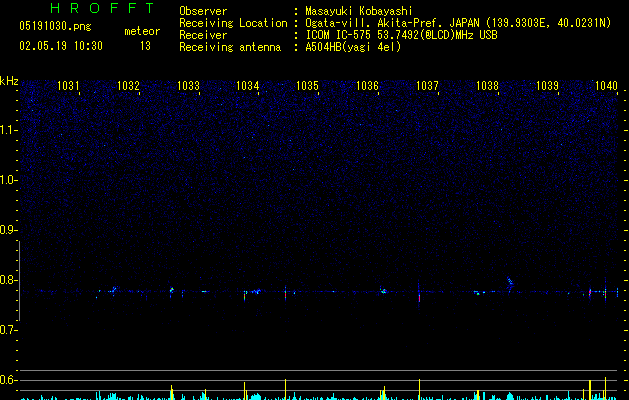Image resolution: width=629 pixels, height=400 pixels.
Task: Click the meteor count value 13
Action: coord(145,46)
